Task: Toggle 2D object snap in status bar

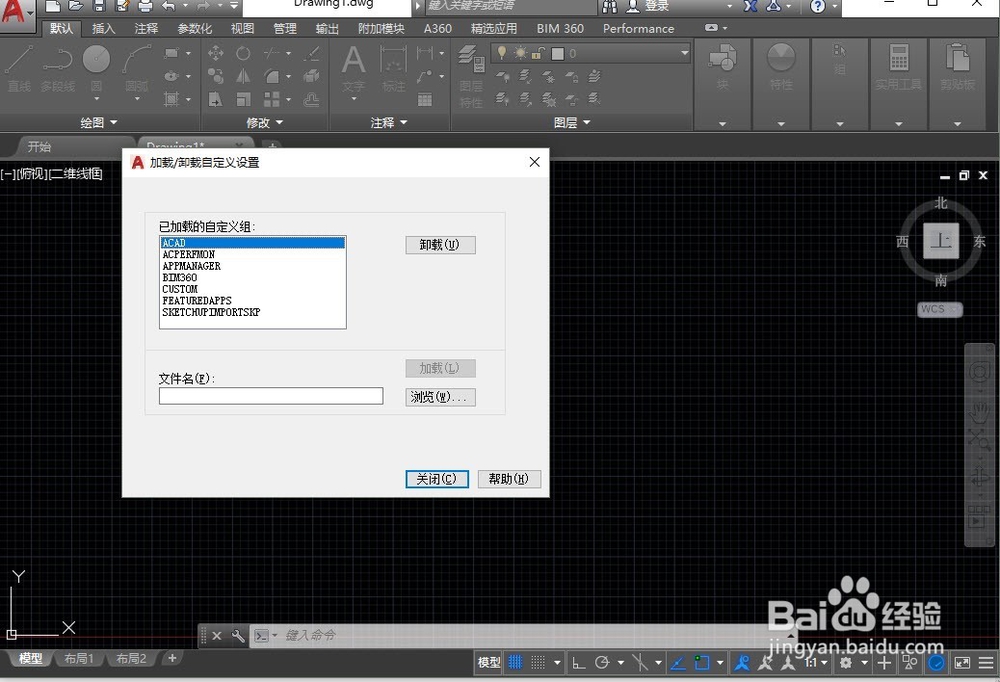Action: 702,663
